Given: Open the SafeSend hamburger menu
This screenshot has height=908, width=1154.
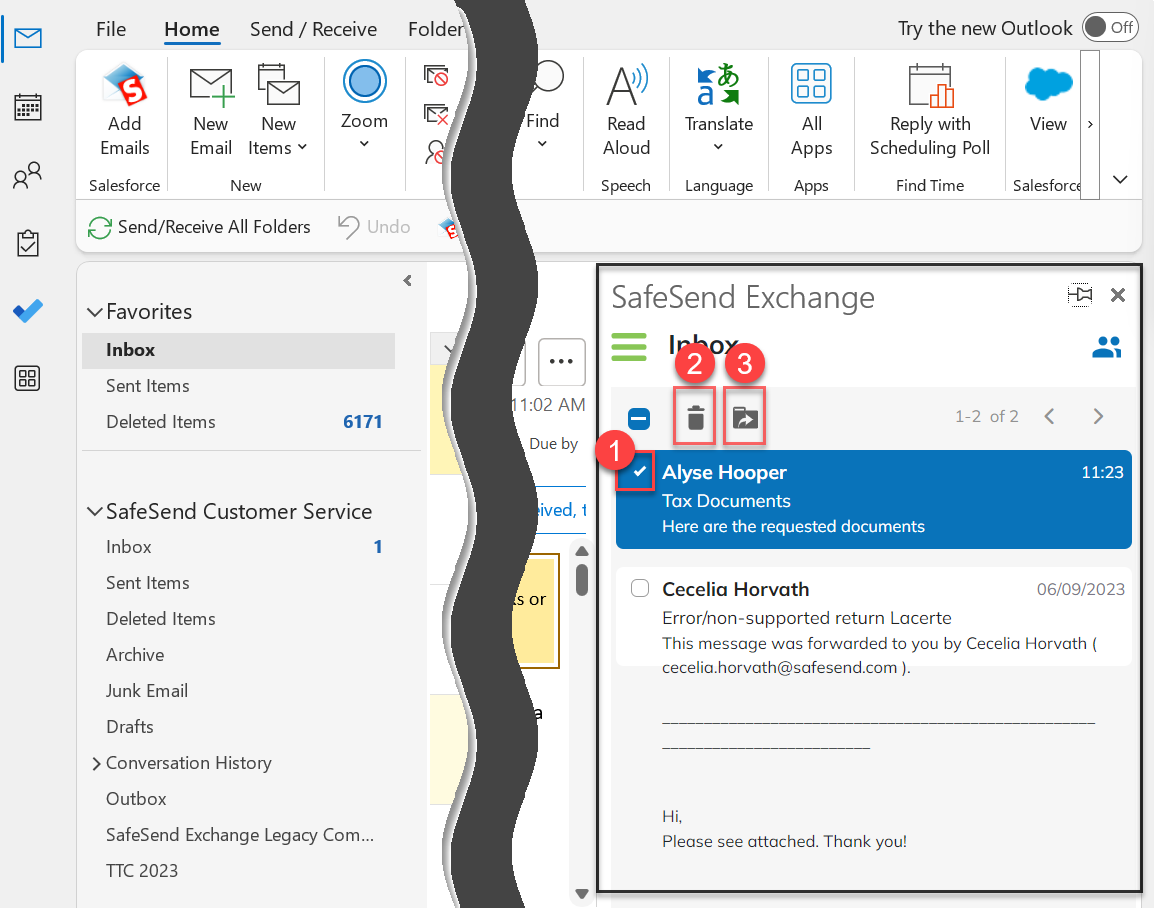Looking at the screenshot, I should point(629,347).
